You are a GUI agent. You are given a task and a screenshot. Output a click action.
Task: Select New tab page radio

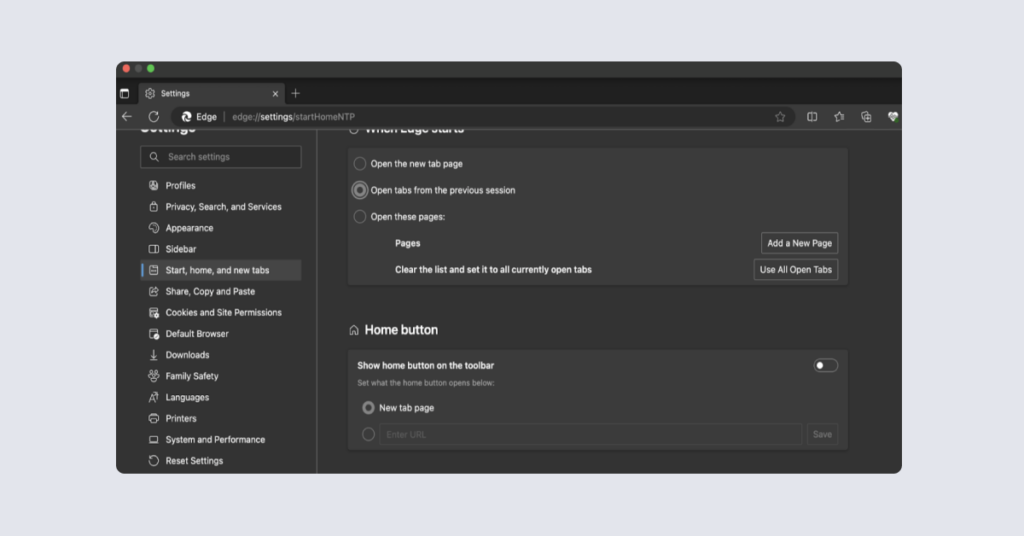click(x=368, y=407)
